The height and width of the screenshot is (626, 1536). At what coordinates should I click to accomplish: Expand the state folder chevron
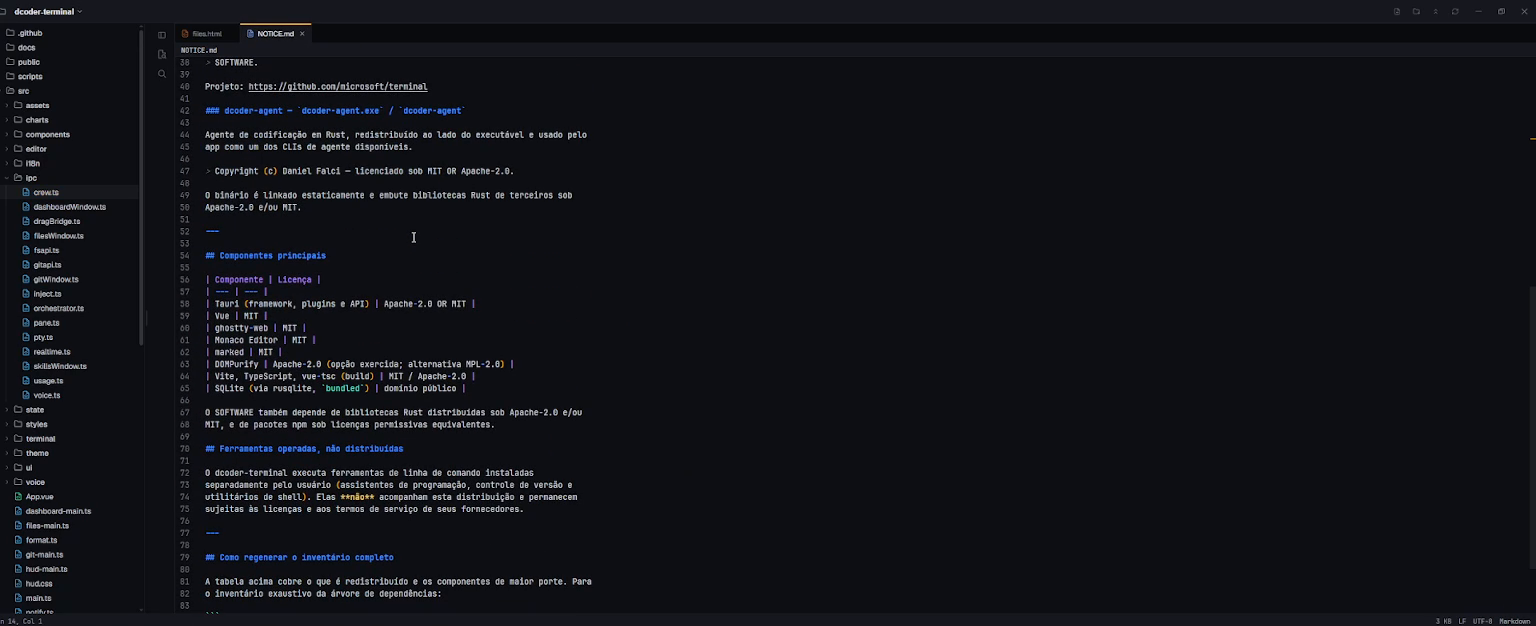[x=7, y=410]
